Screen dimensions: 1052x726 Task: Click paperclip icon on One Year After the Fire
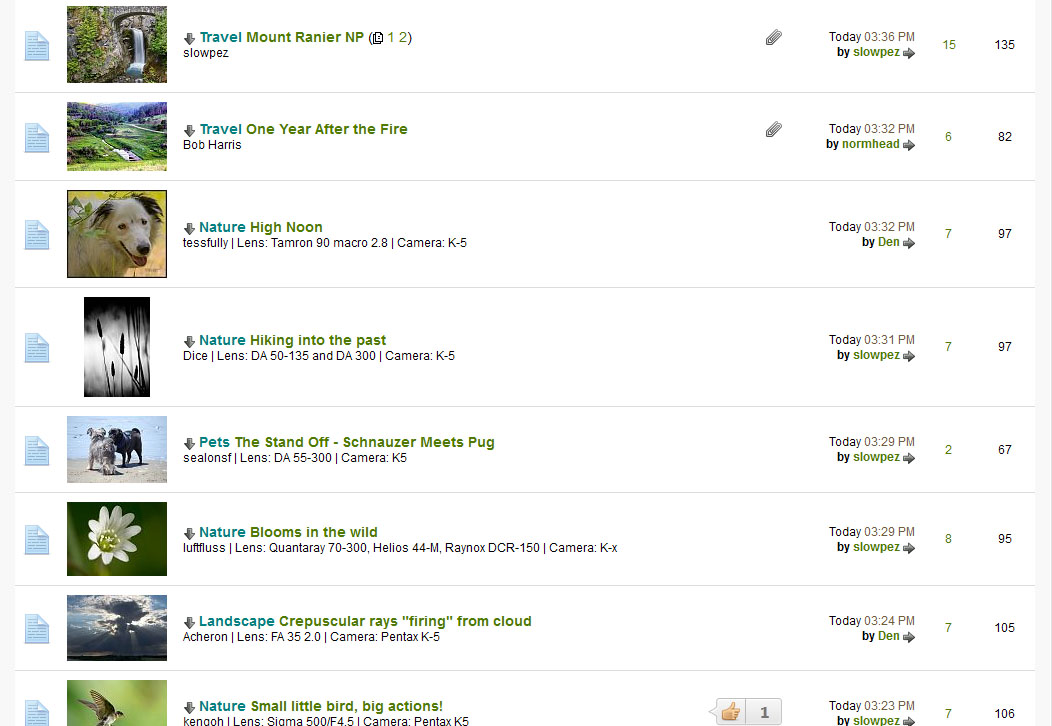pos(773,129)
